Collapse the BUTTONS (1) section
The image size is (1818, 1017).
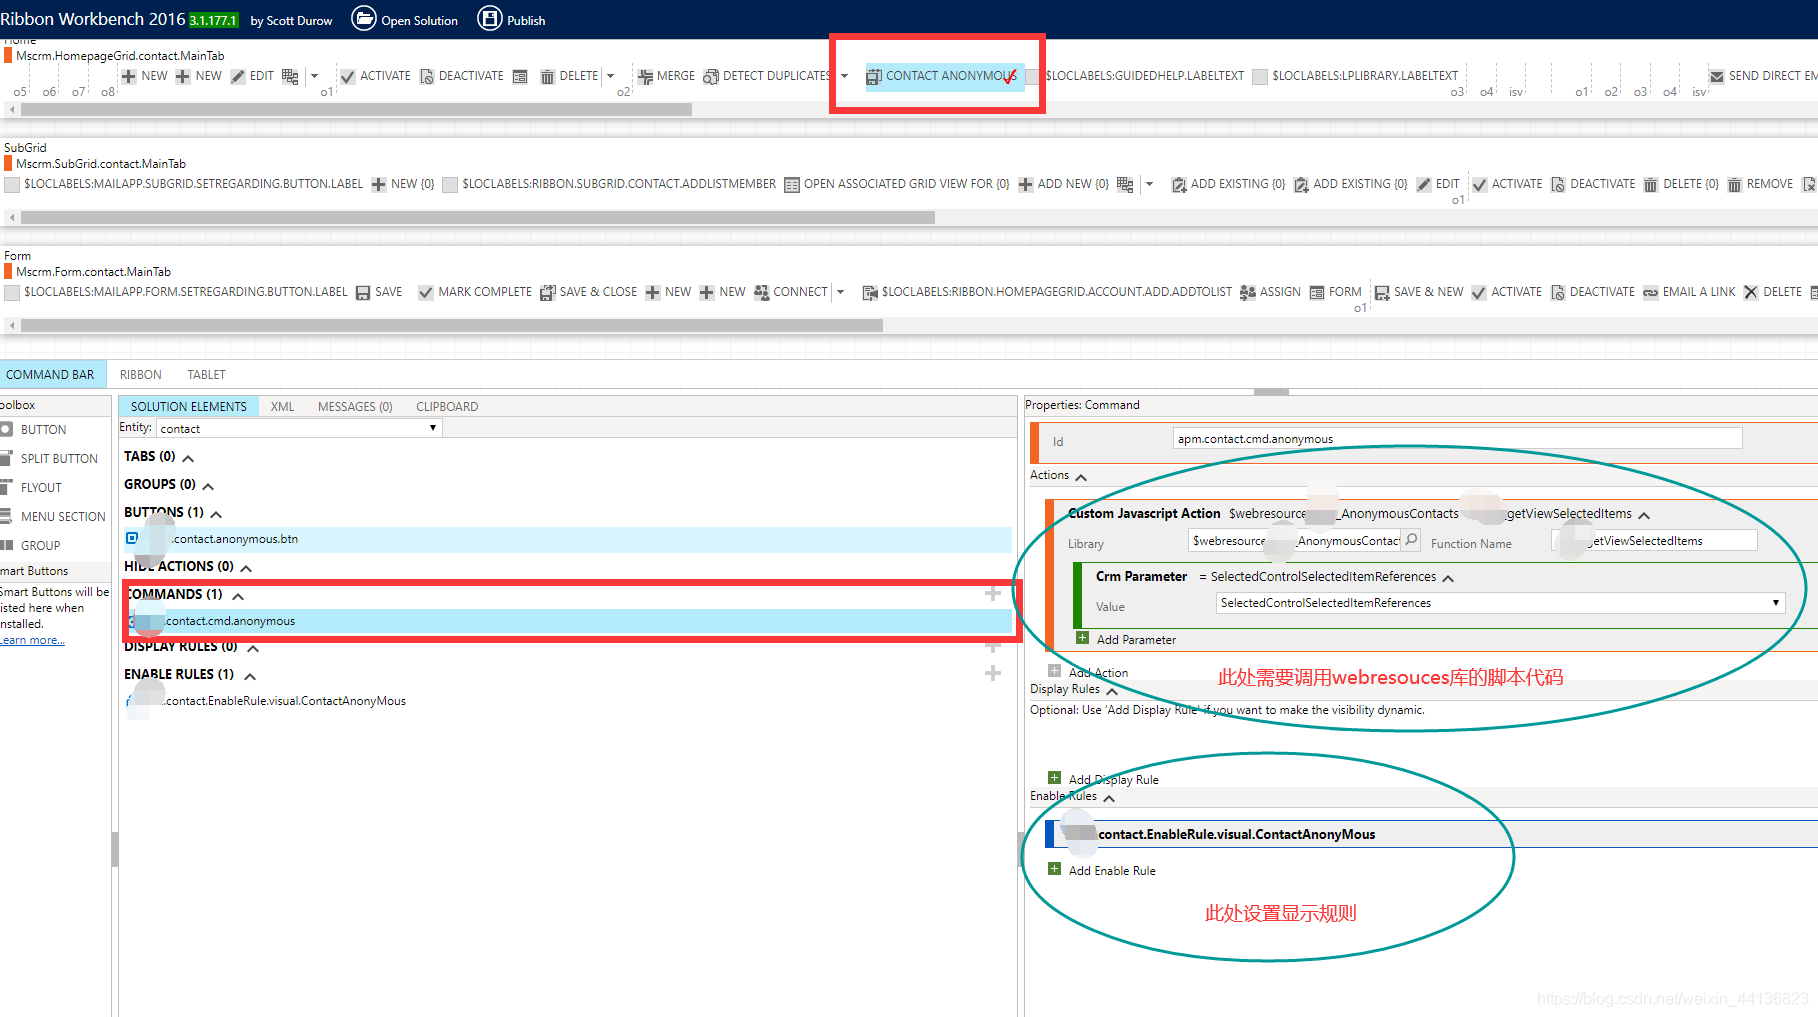(216, 514)
